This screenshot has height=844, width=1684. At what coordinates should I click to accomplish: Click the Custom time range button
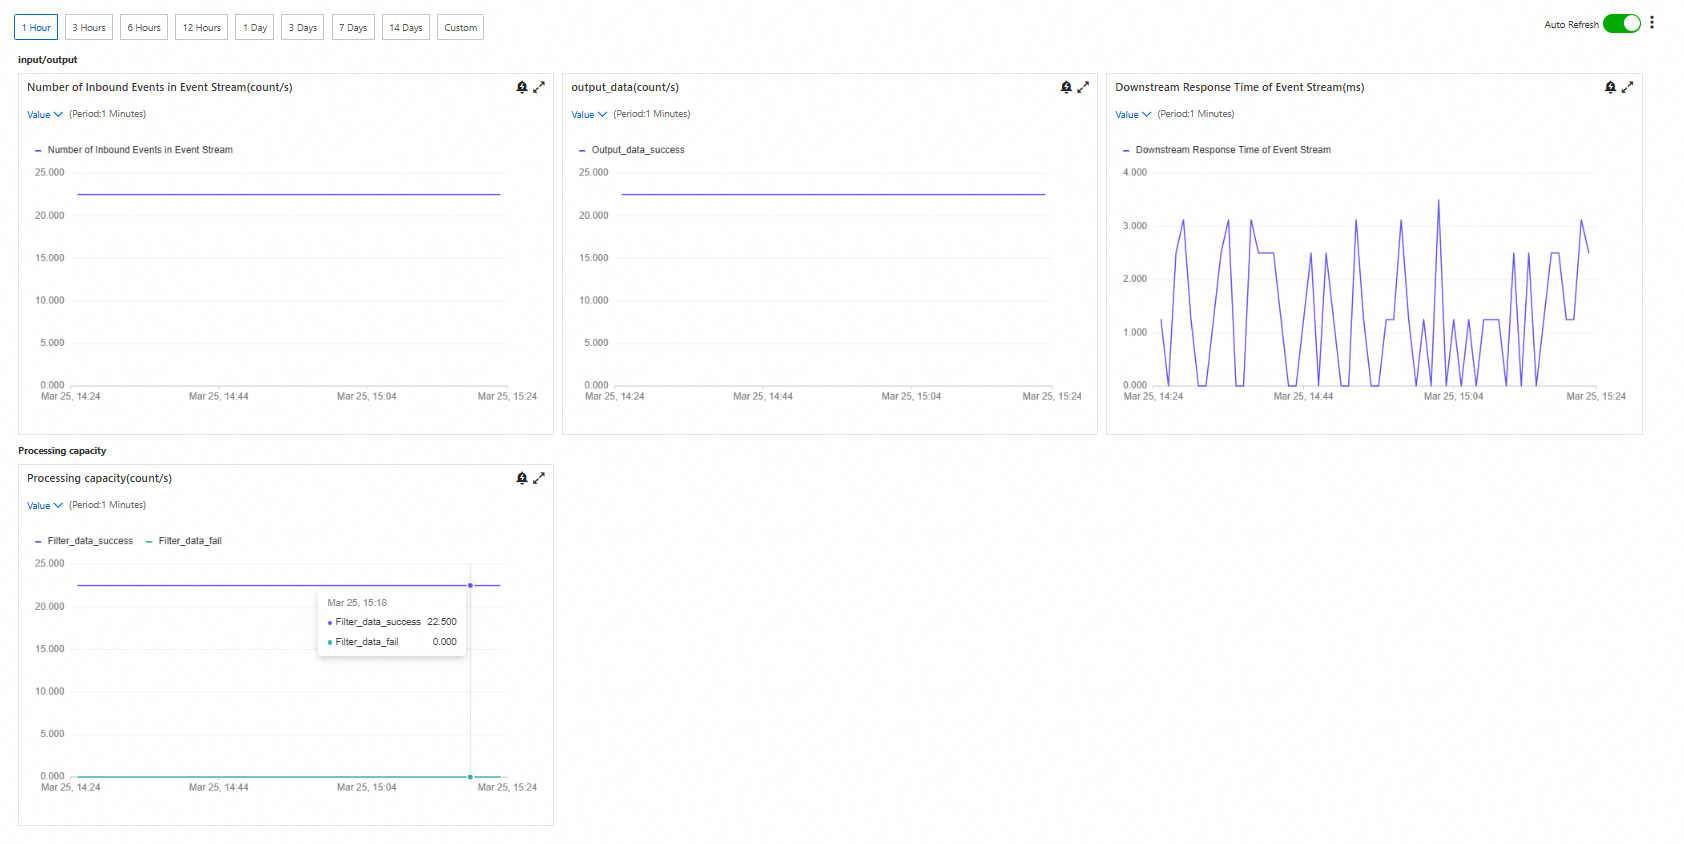click(x=460, y=28)
